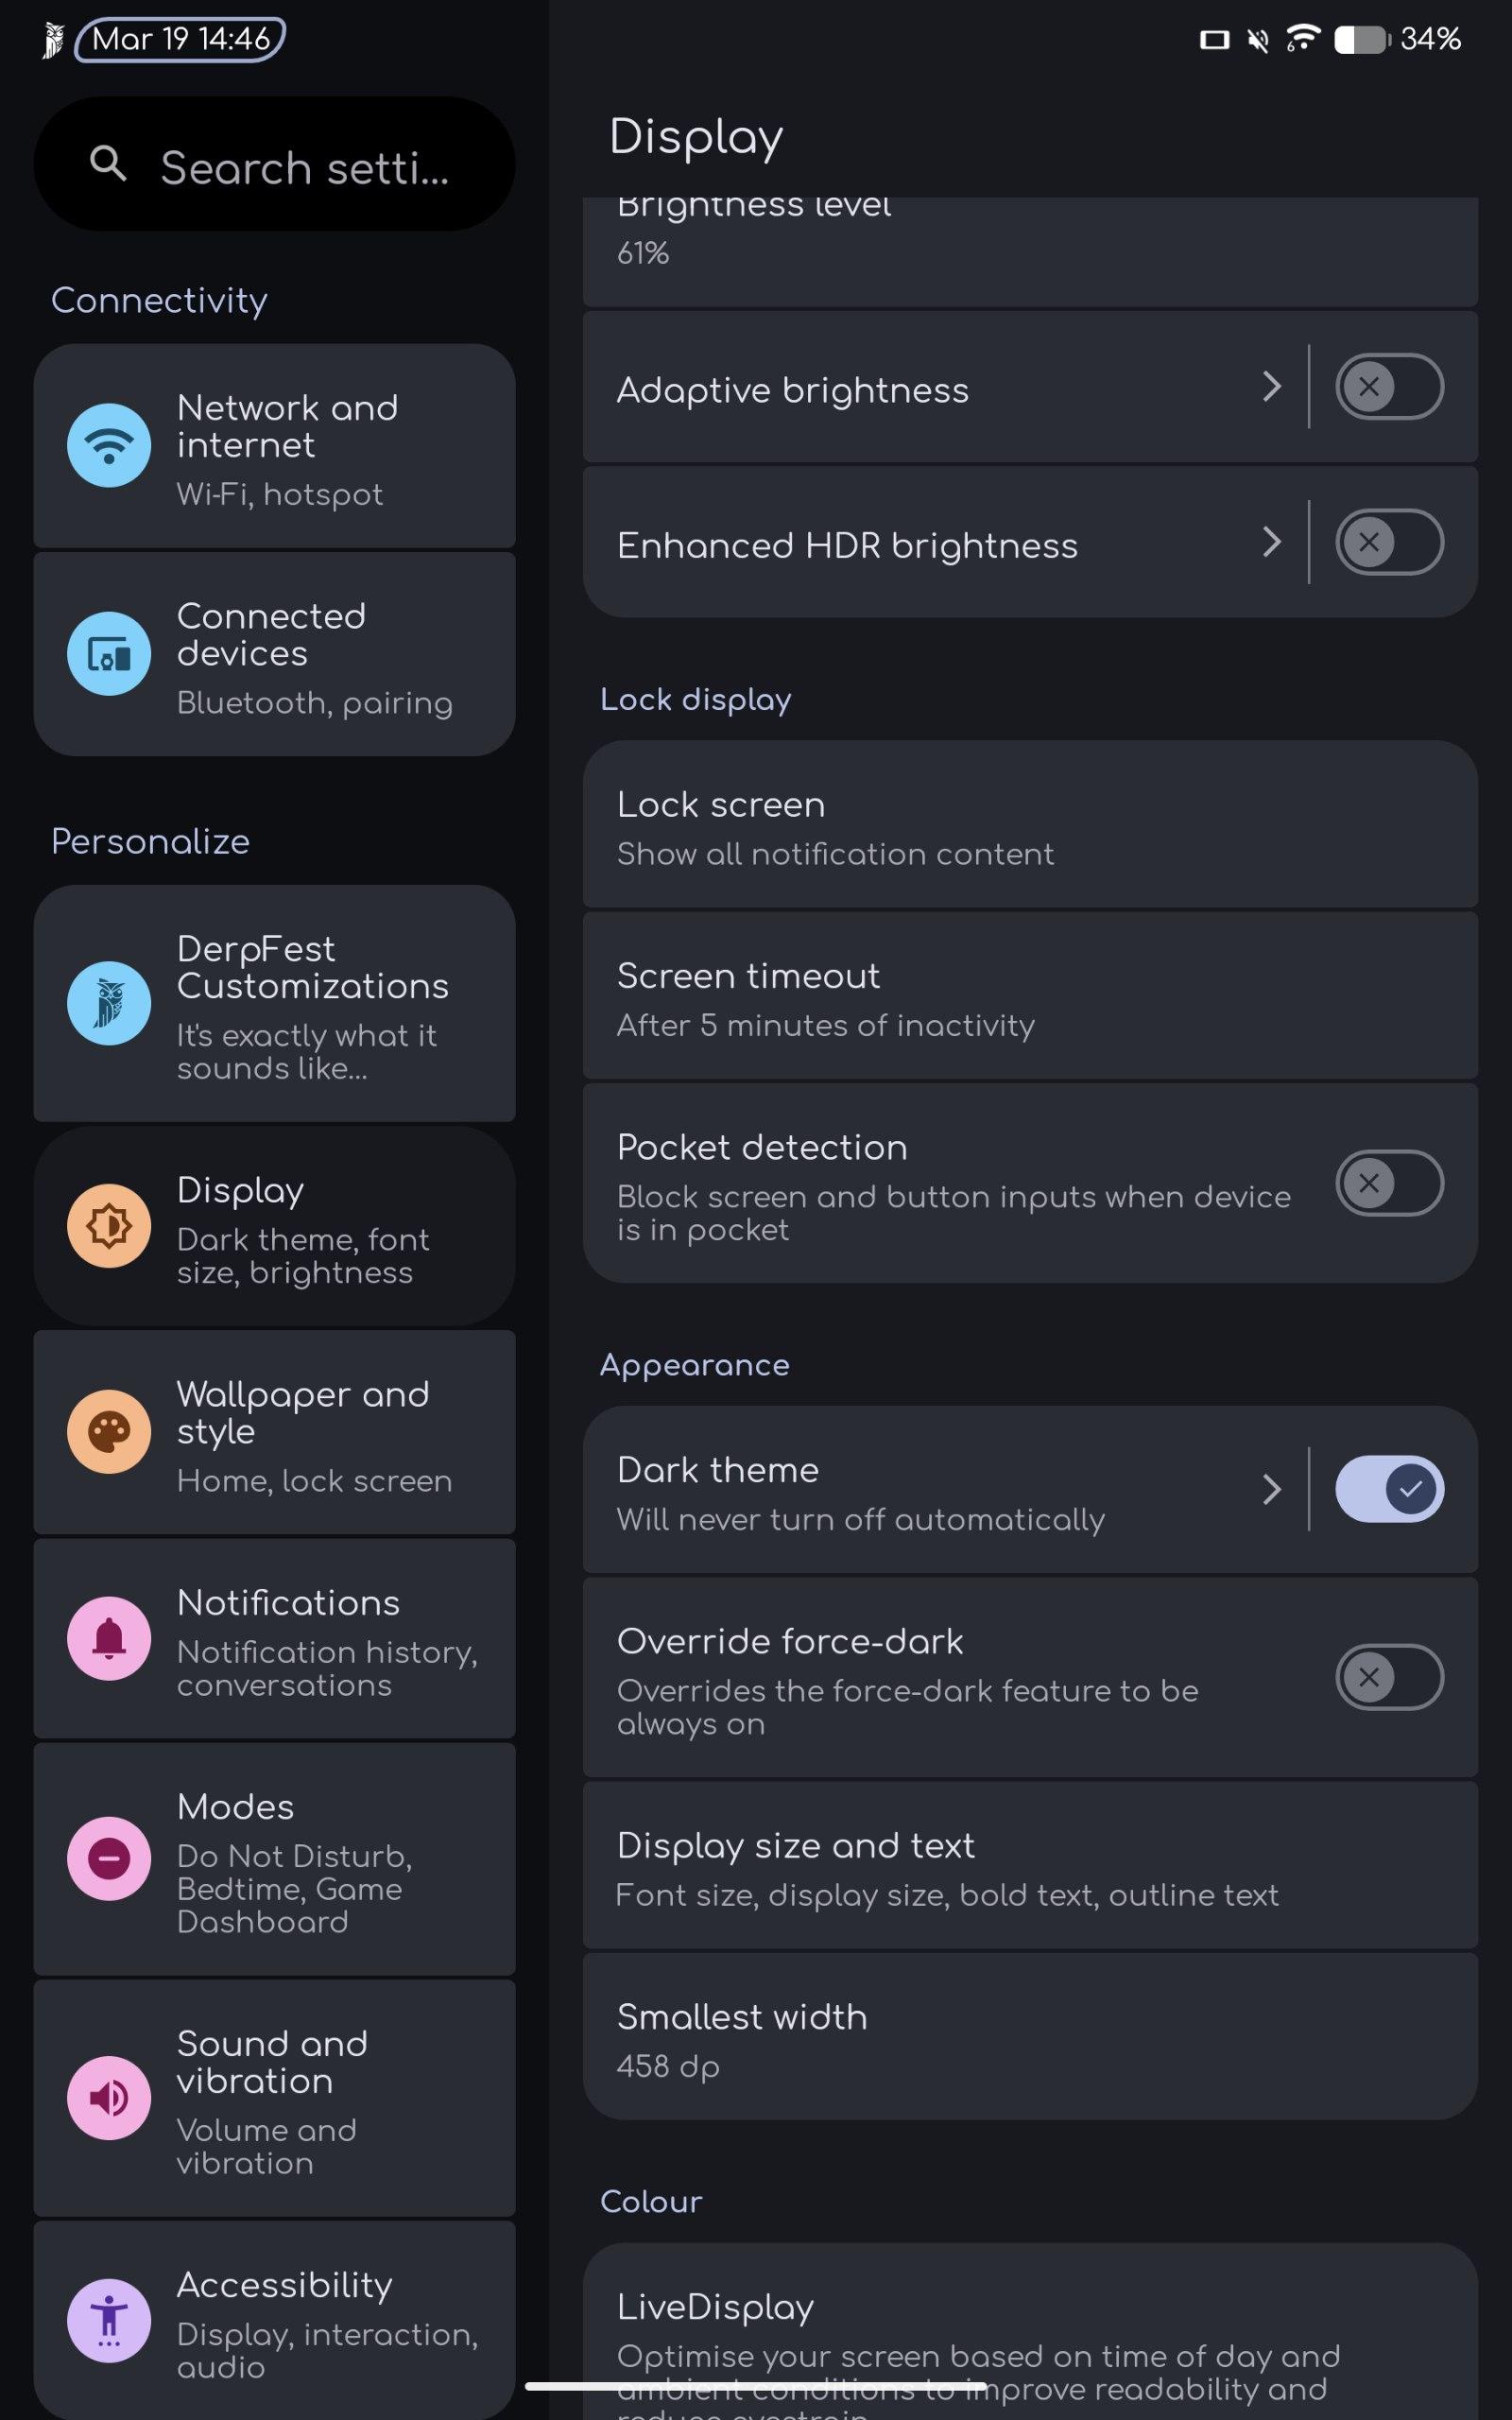Turn on Pocket detection toggle

click(x=1388, y=1183)
